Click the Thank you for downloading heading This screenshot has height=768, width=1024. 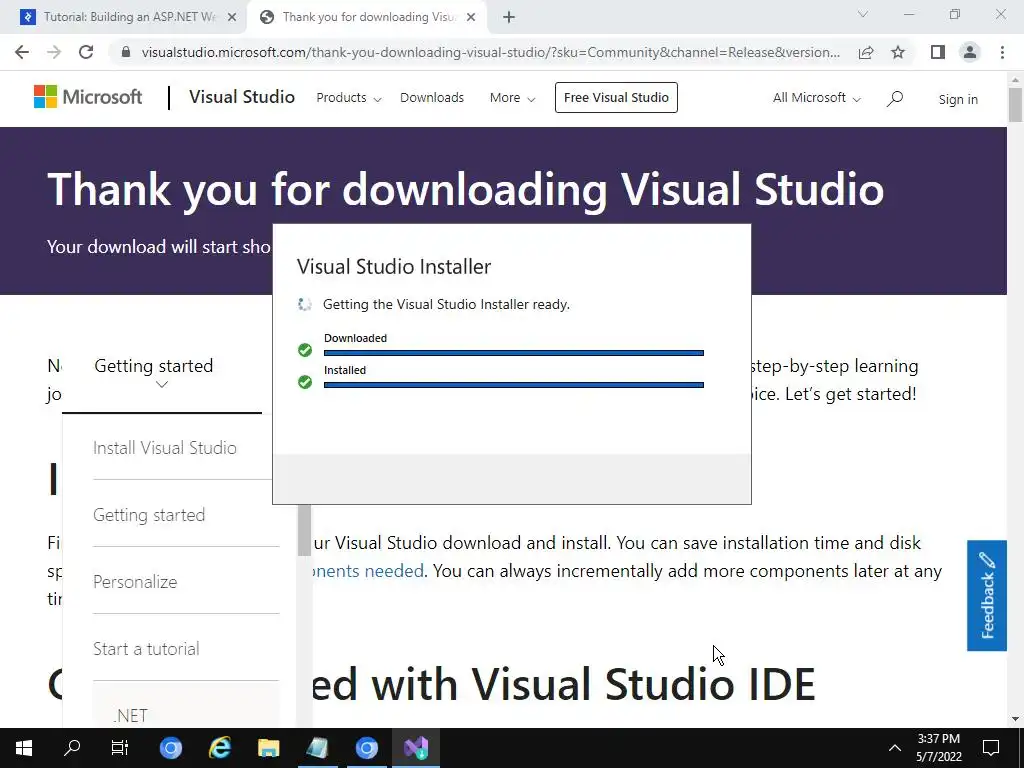point(466,189)
